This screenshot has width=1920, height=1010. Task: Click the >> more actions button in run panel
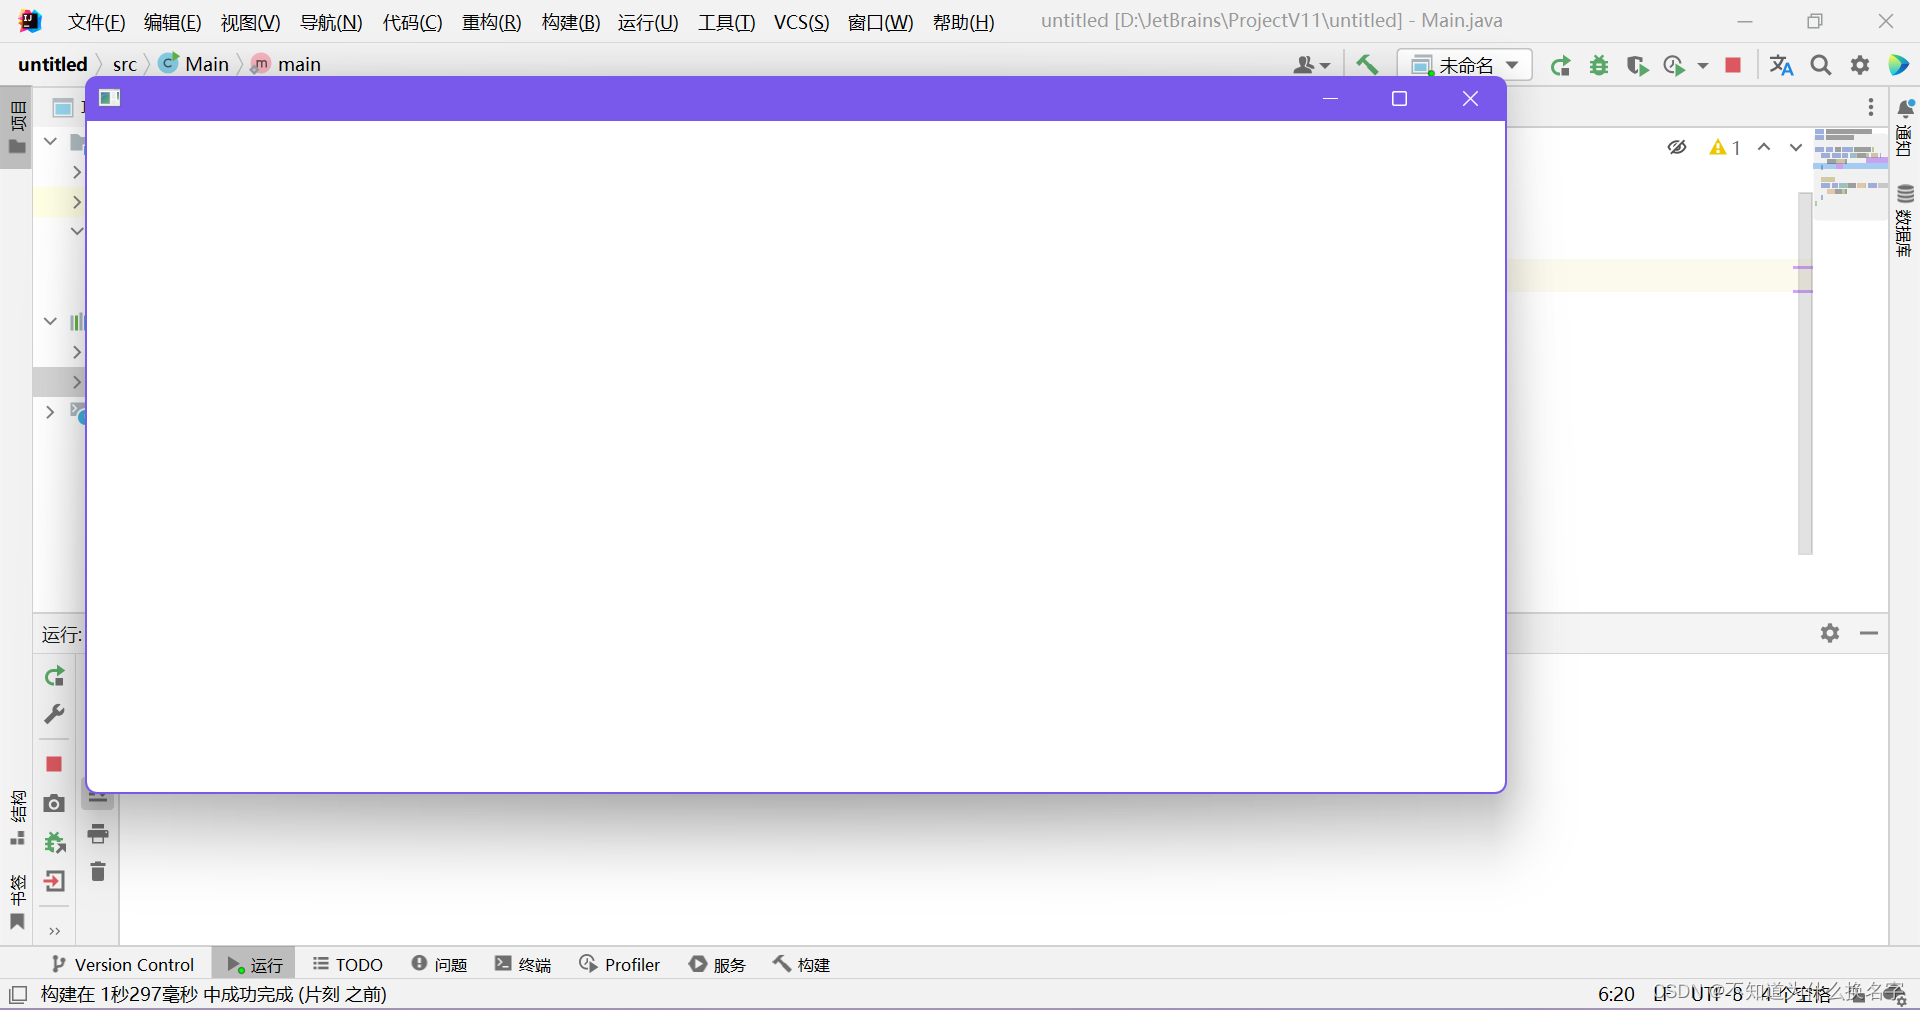(55, 931)
